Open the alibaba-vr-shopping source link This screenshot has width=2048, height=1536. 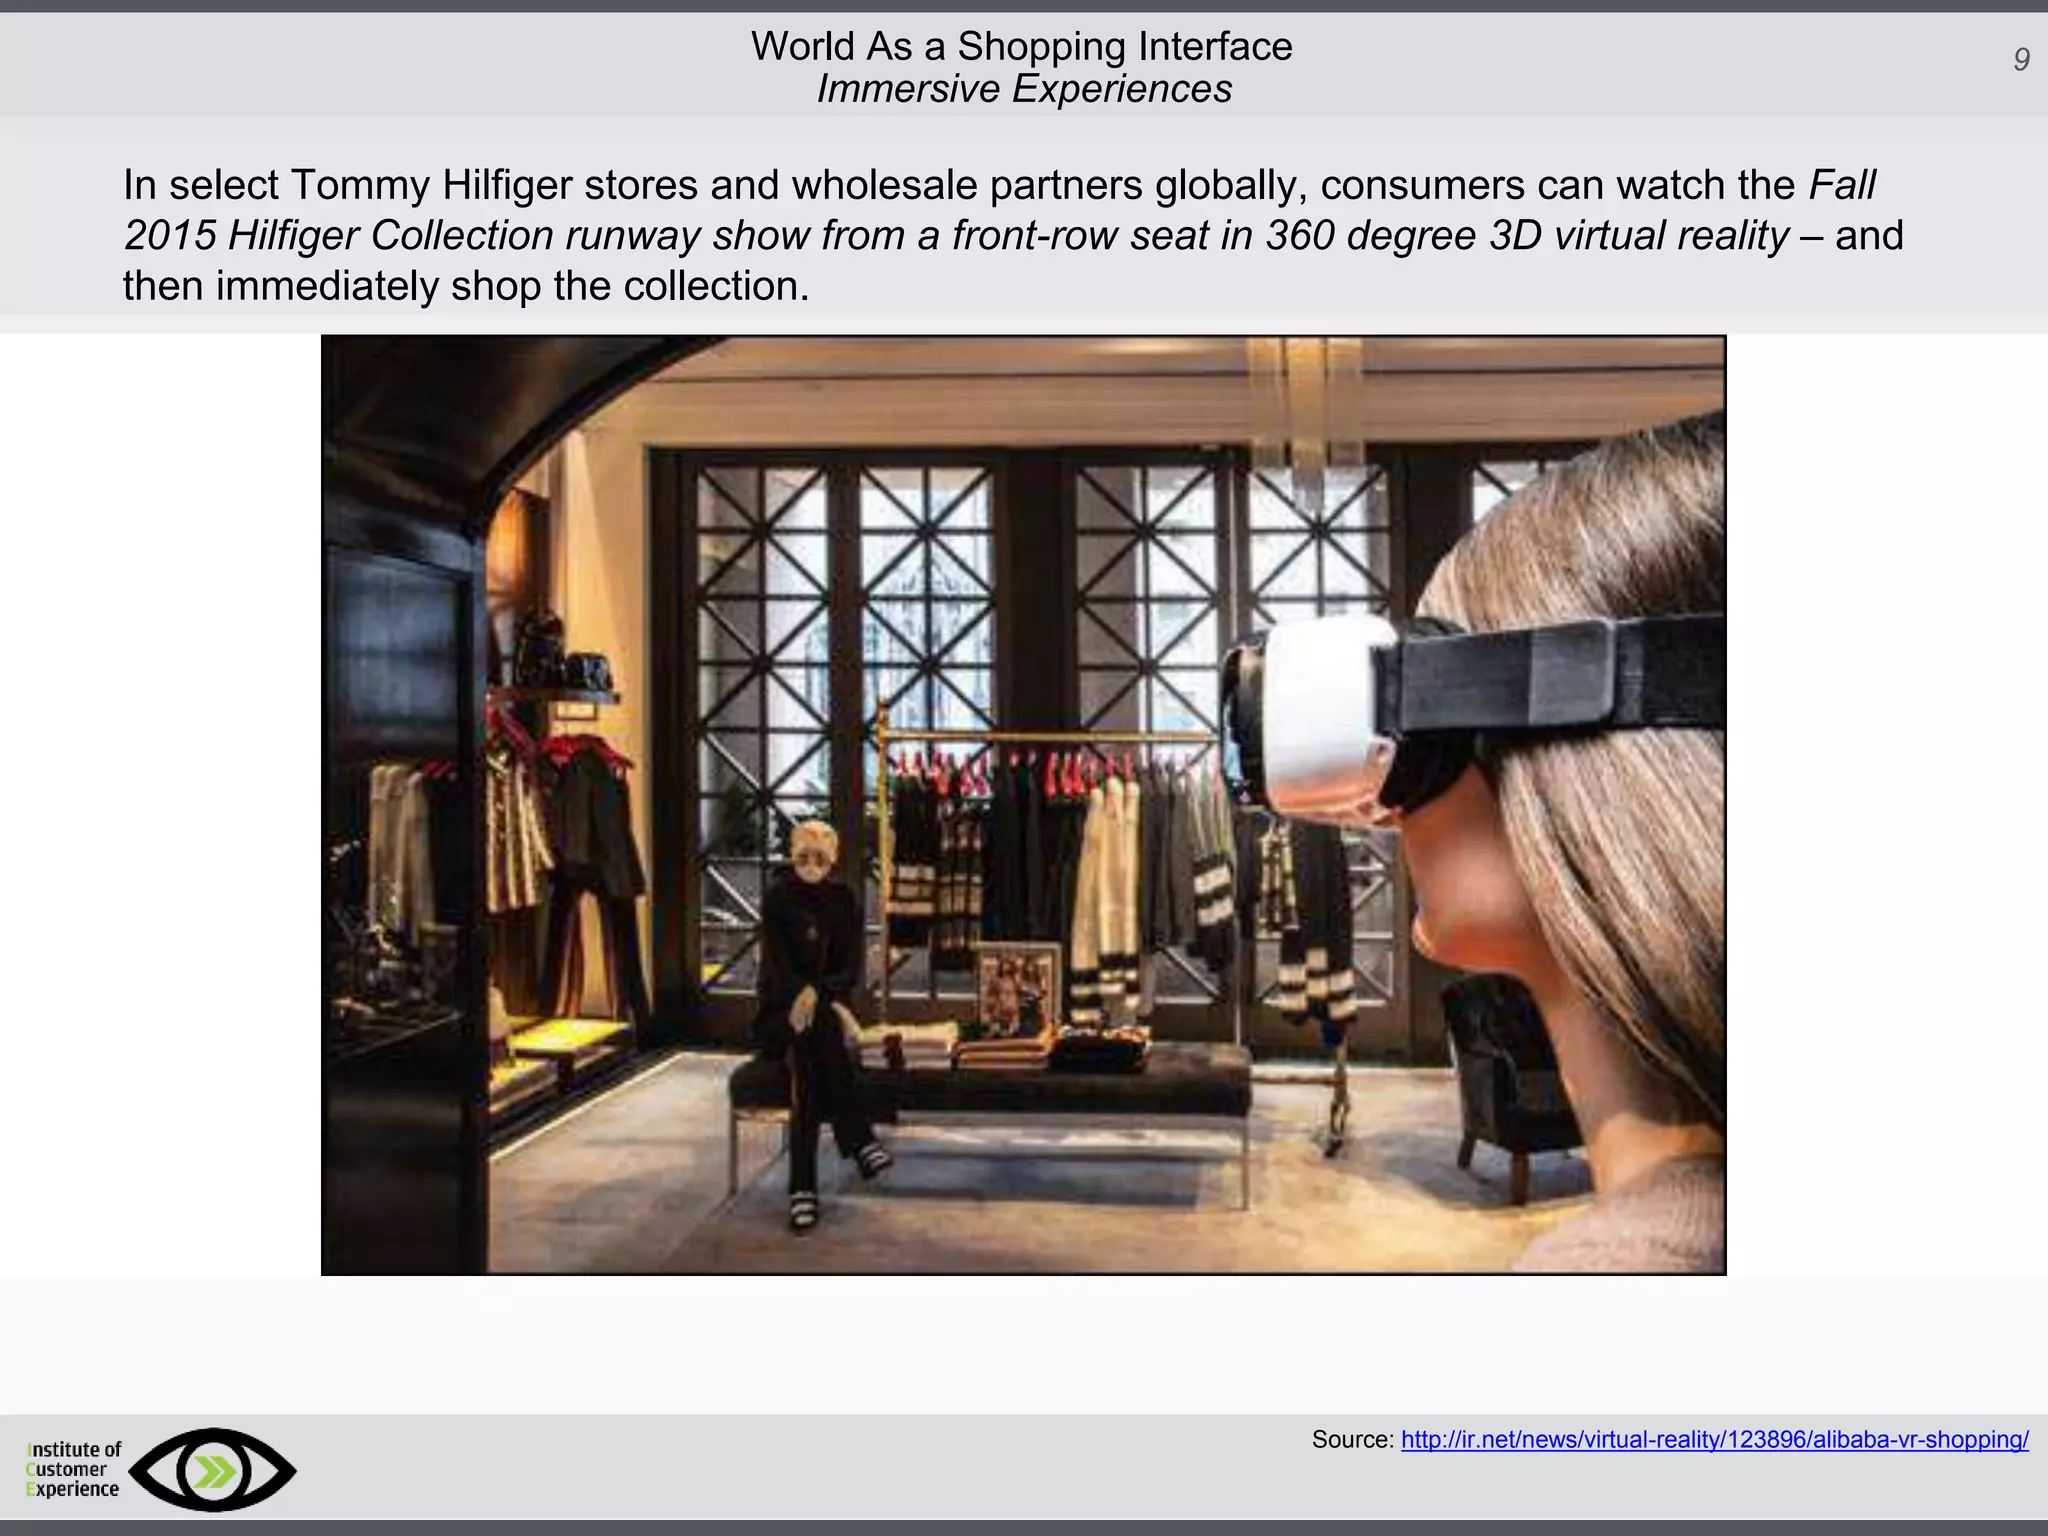1714,1440
